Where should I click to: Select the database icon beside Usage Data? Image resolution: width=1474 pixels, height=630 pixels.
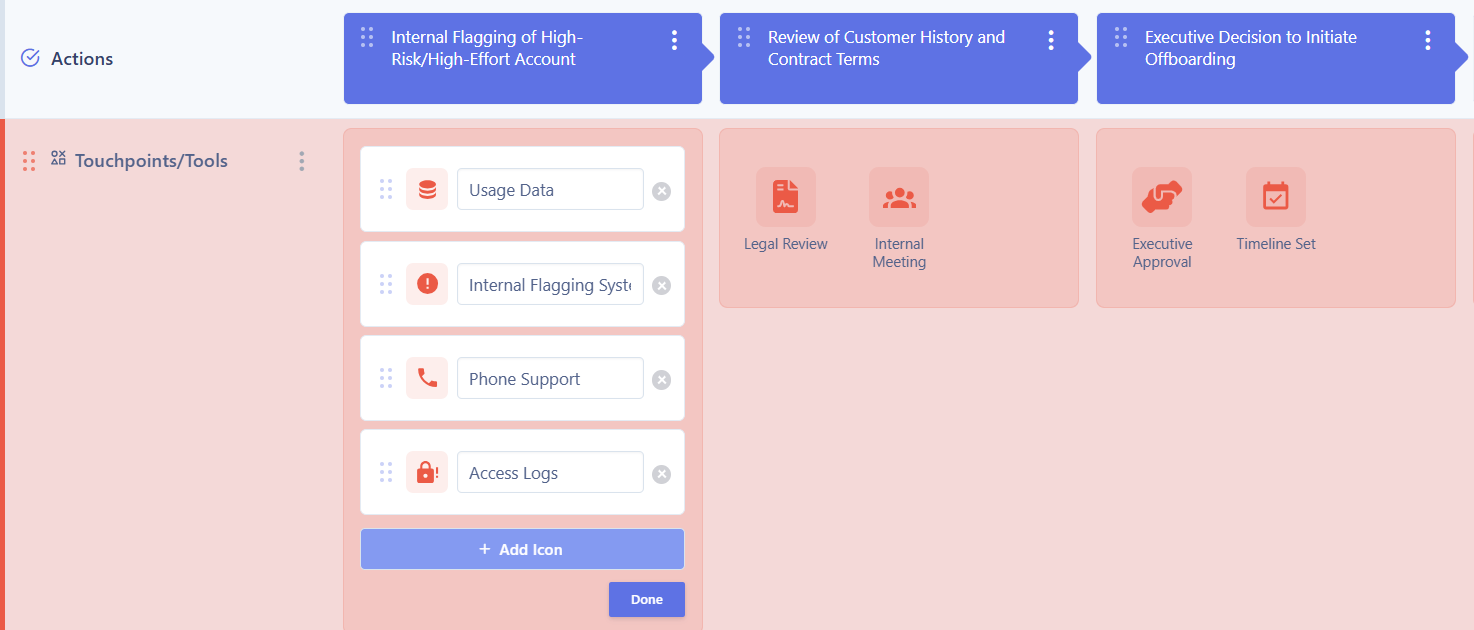pyautogui.click(x=427, y=188)
